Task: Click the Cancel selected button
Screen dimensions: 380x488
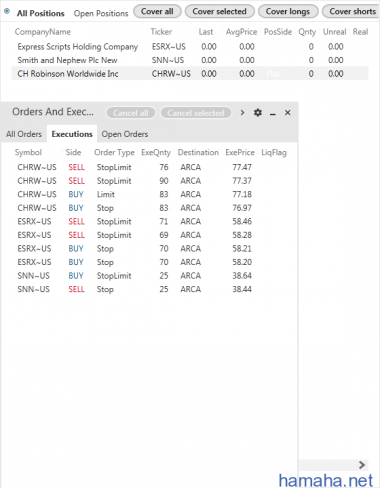Action: [x=196, y=113]
